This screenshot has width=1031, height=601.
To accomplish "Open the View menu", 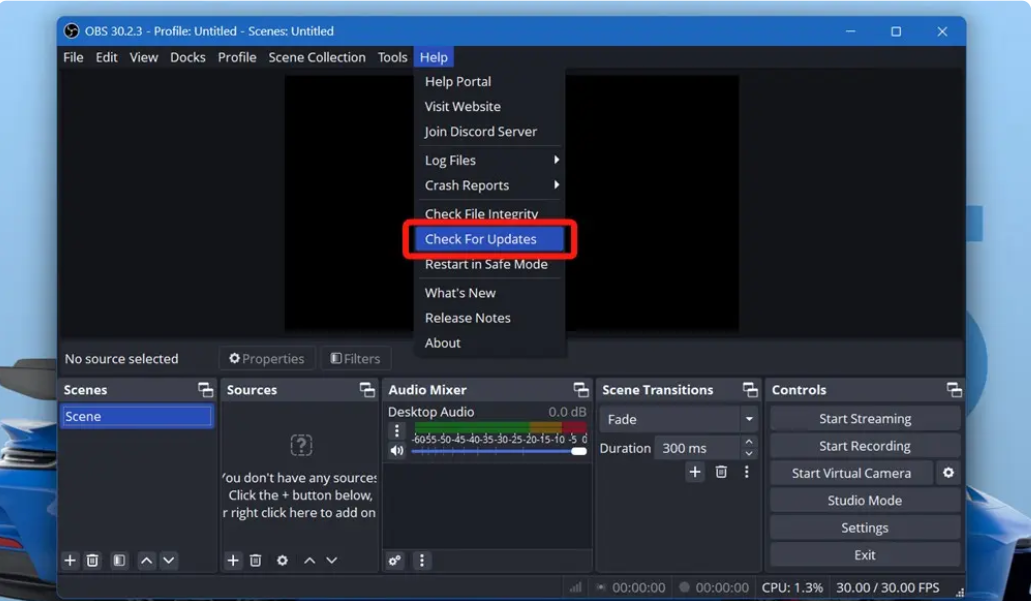I will click(x=143, y=57).
